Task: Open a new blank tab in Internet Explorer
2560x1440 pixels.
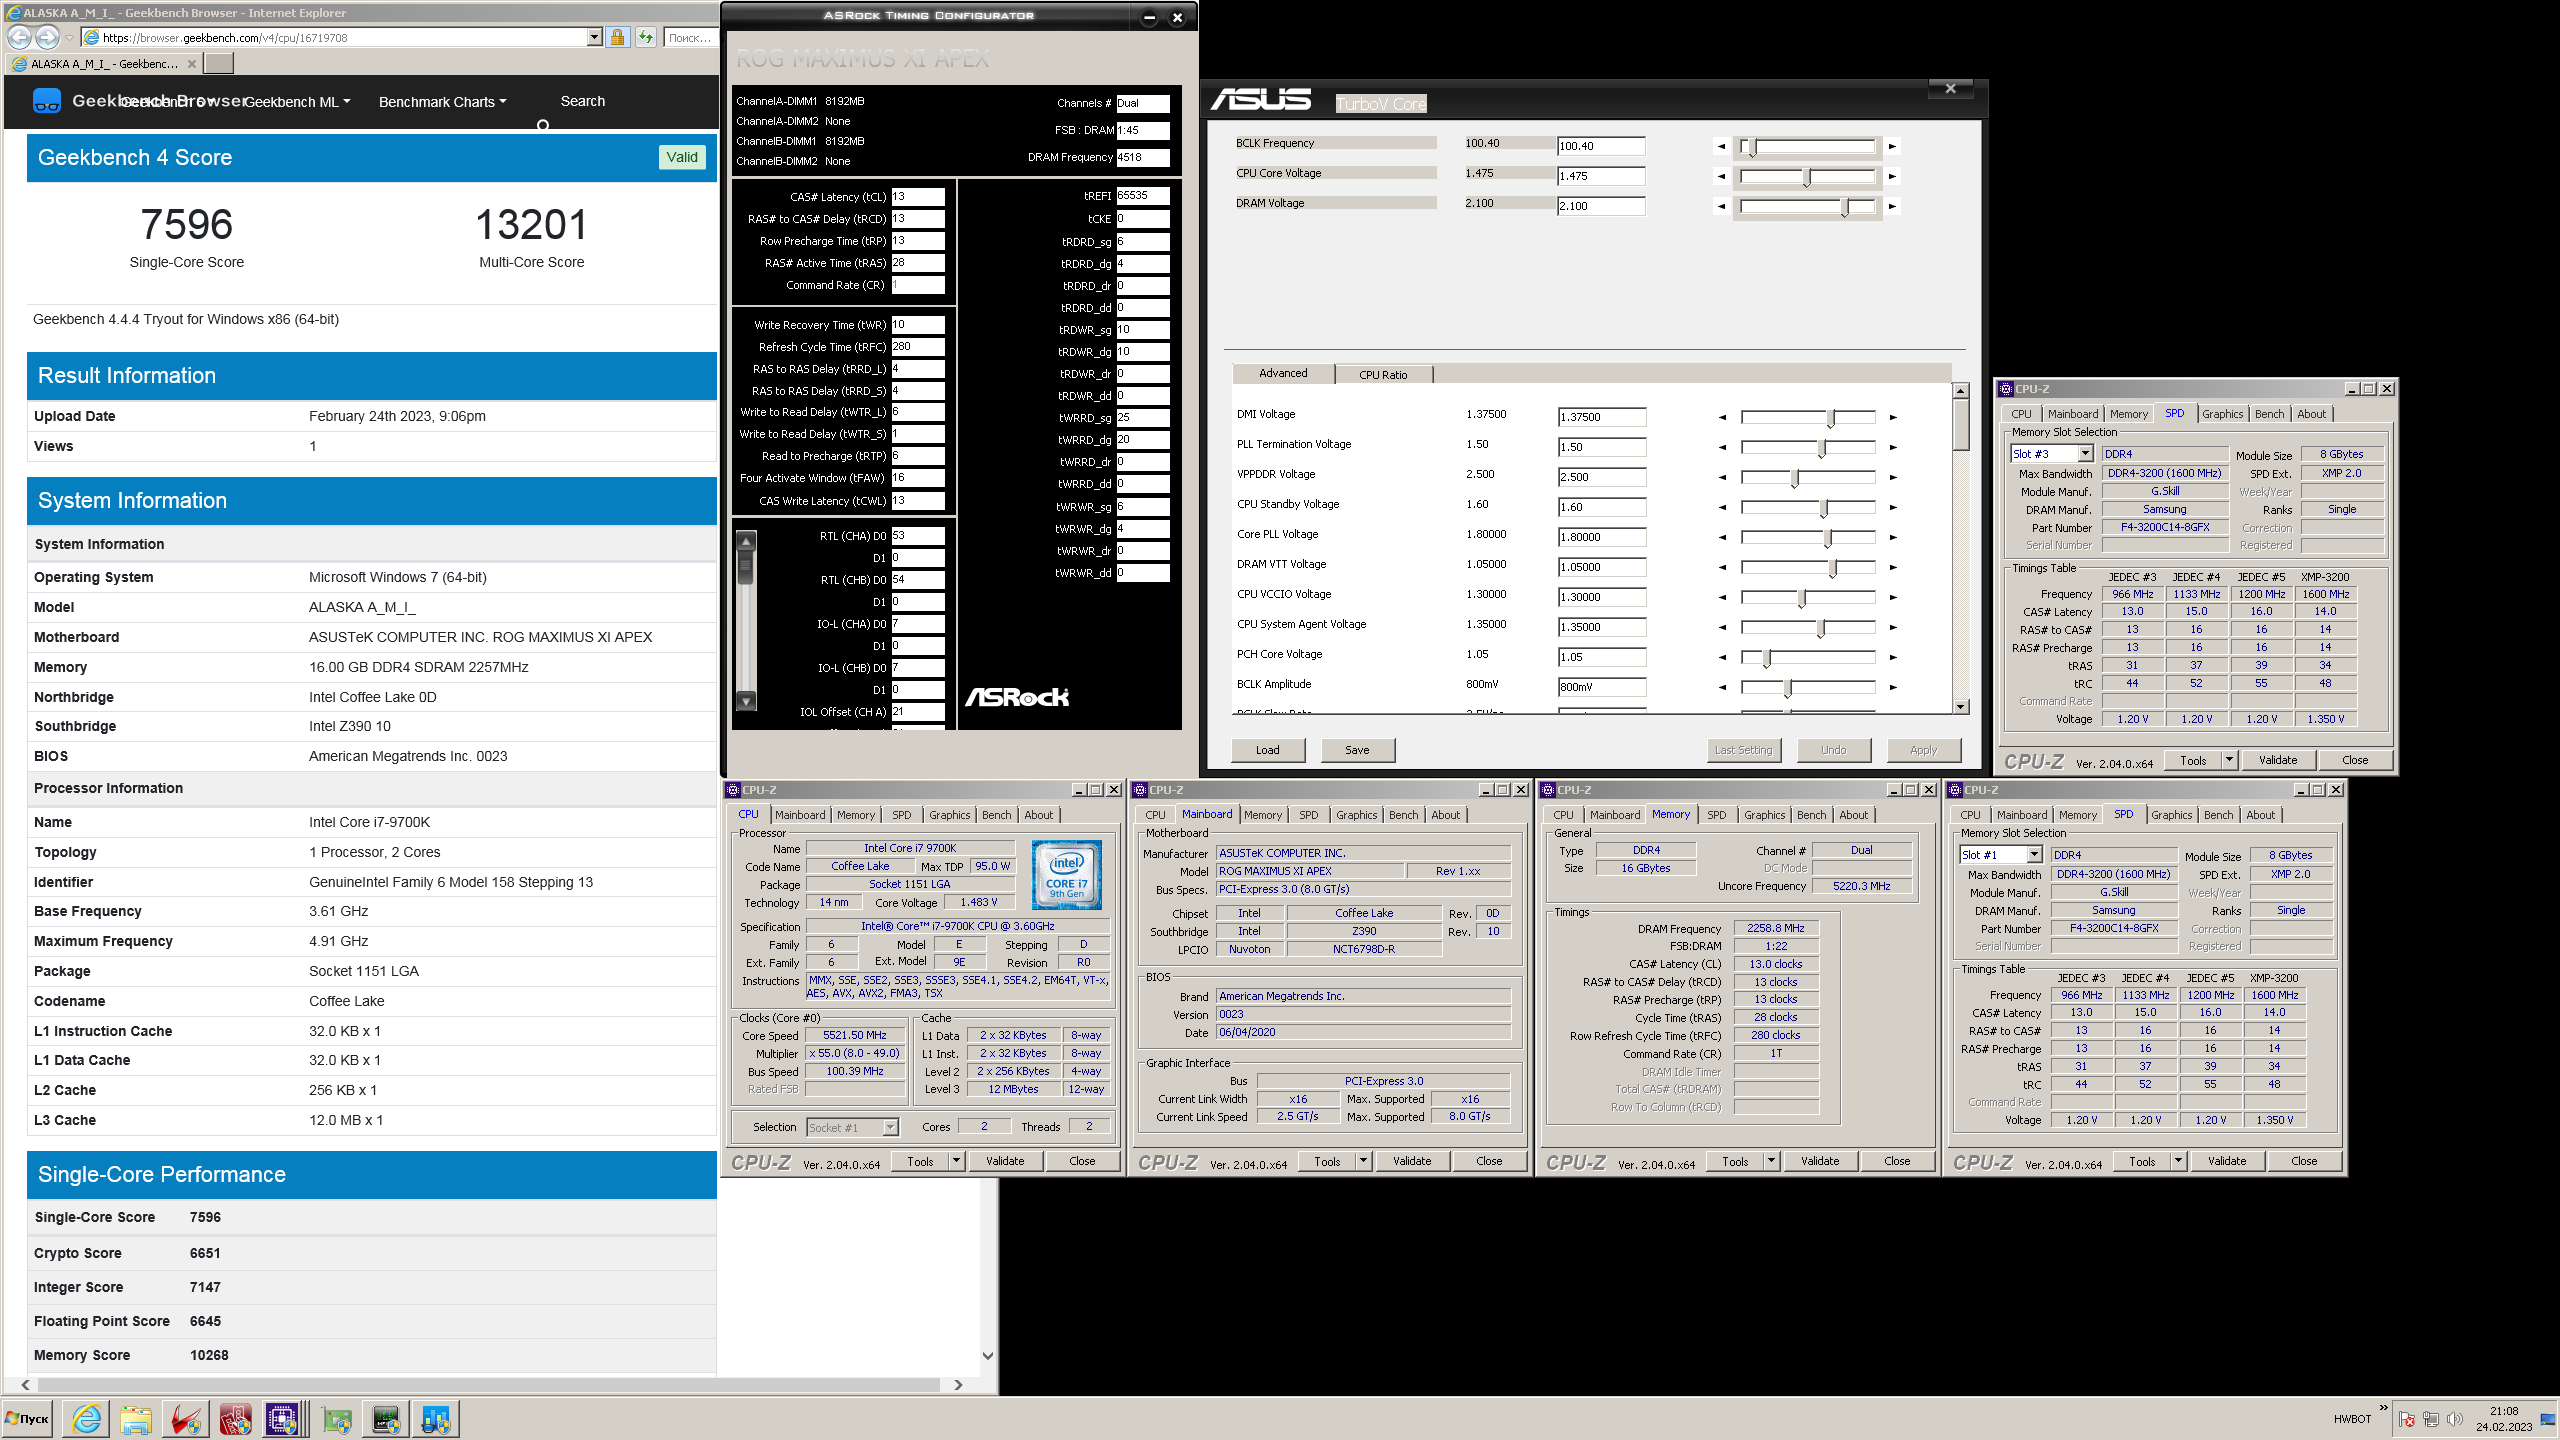Action: coord(219,63)
